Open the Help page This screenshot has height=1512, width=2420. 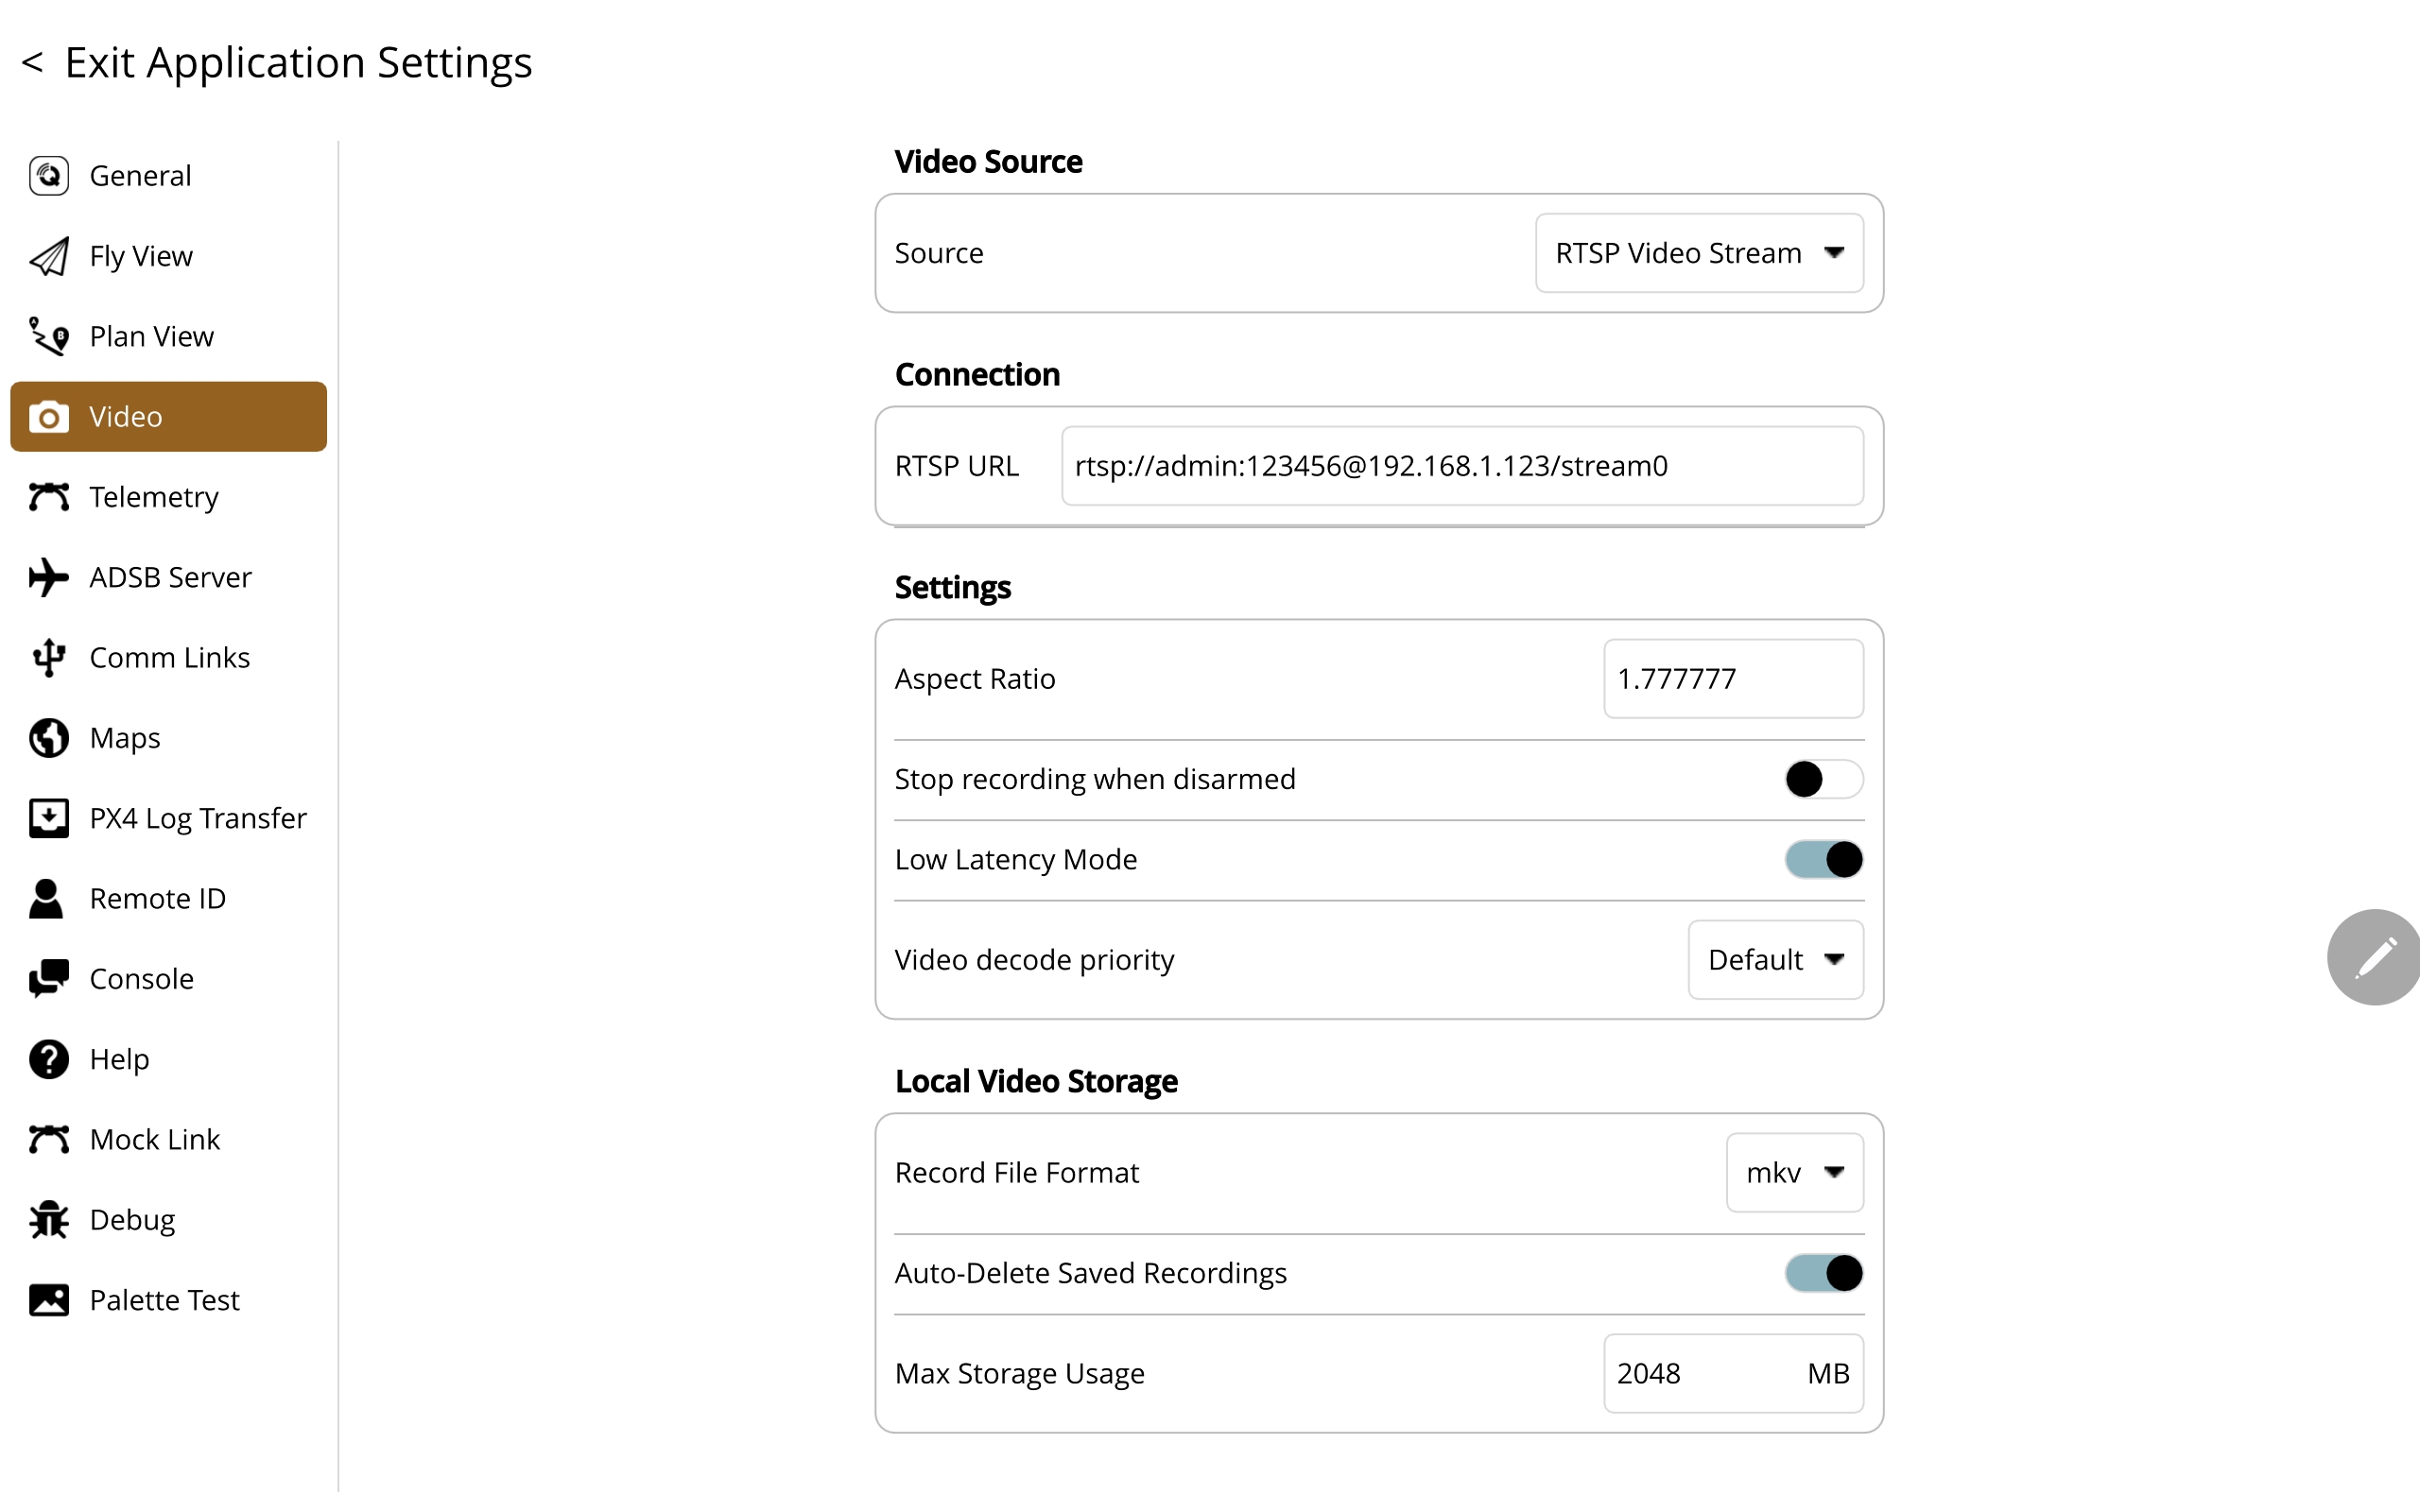point(168,1059)
